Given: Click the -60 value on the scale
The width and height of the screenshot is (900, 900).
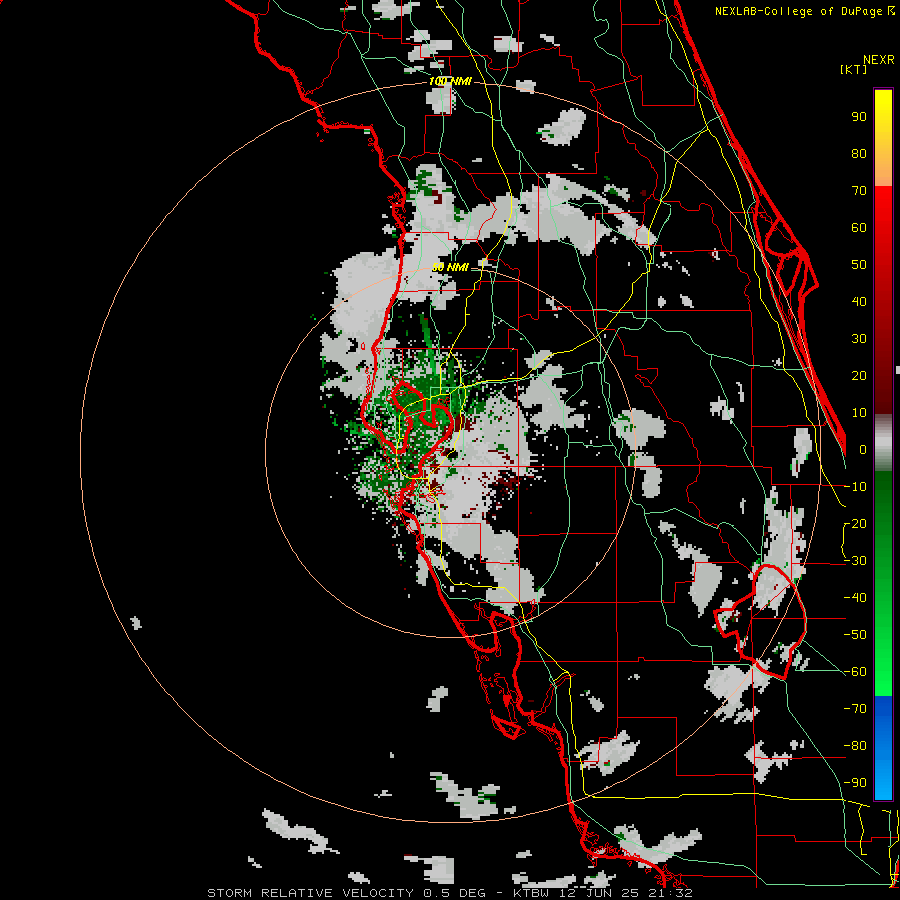Looking at the screenshot, I should 855,672.
